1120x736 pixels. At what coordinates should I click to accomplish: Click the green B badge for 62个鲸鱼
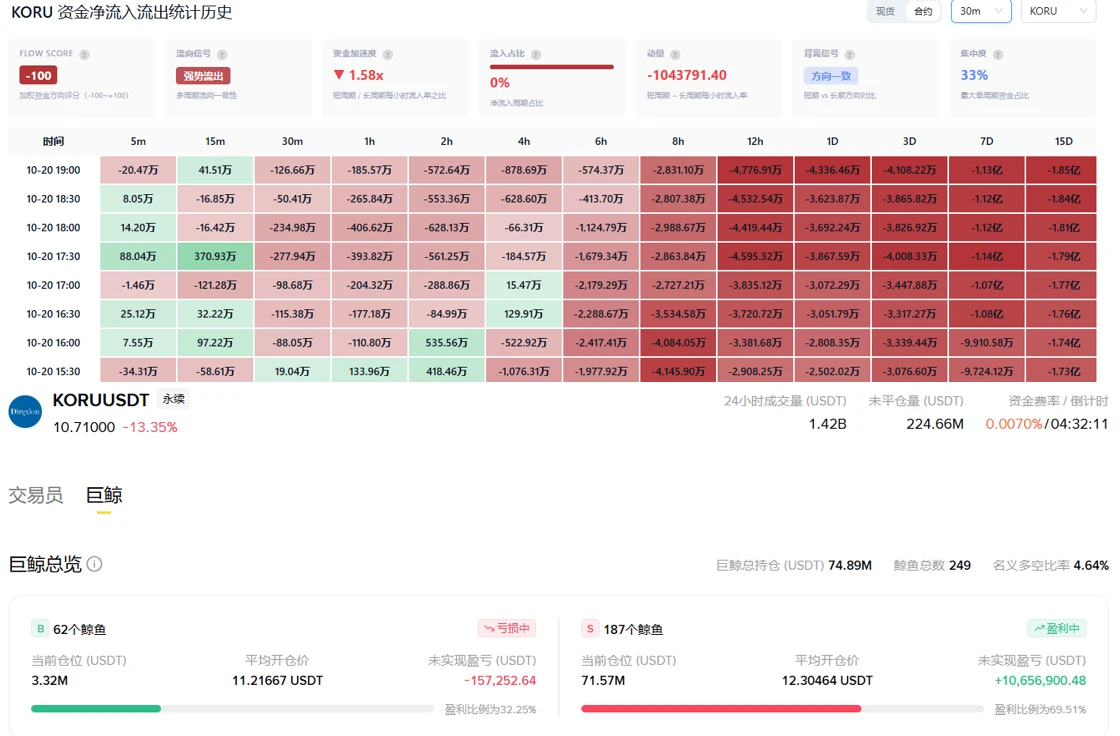pyautogui.click(x=40, y=629)
